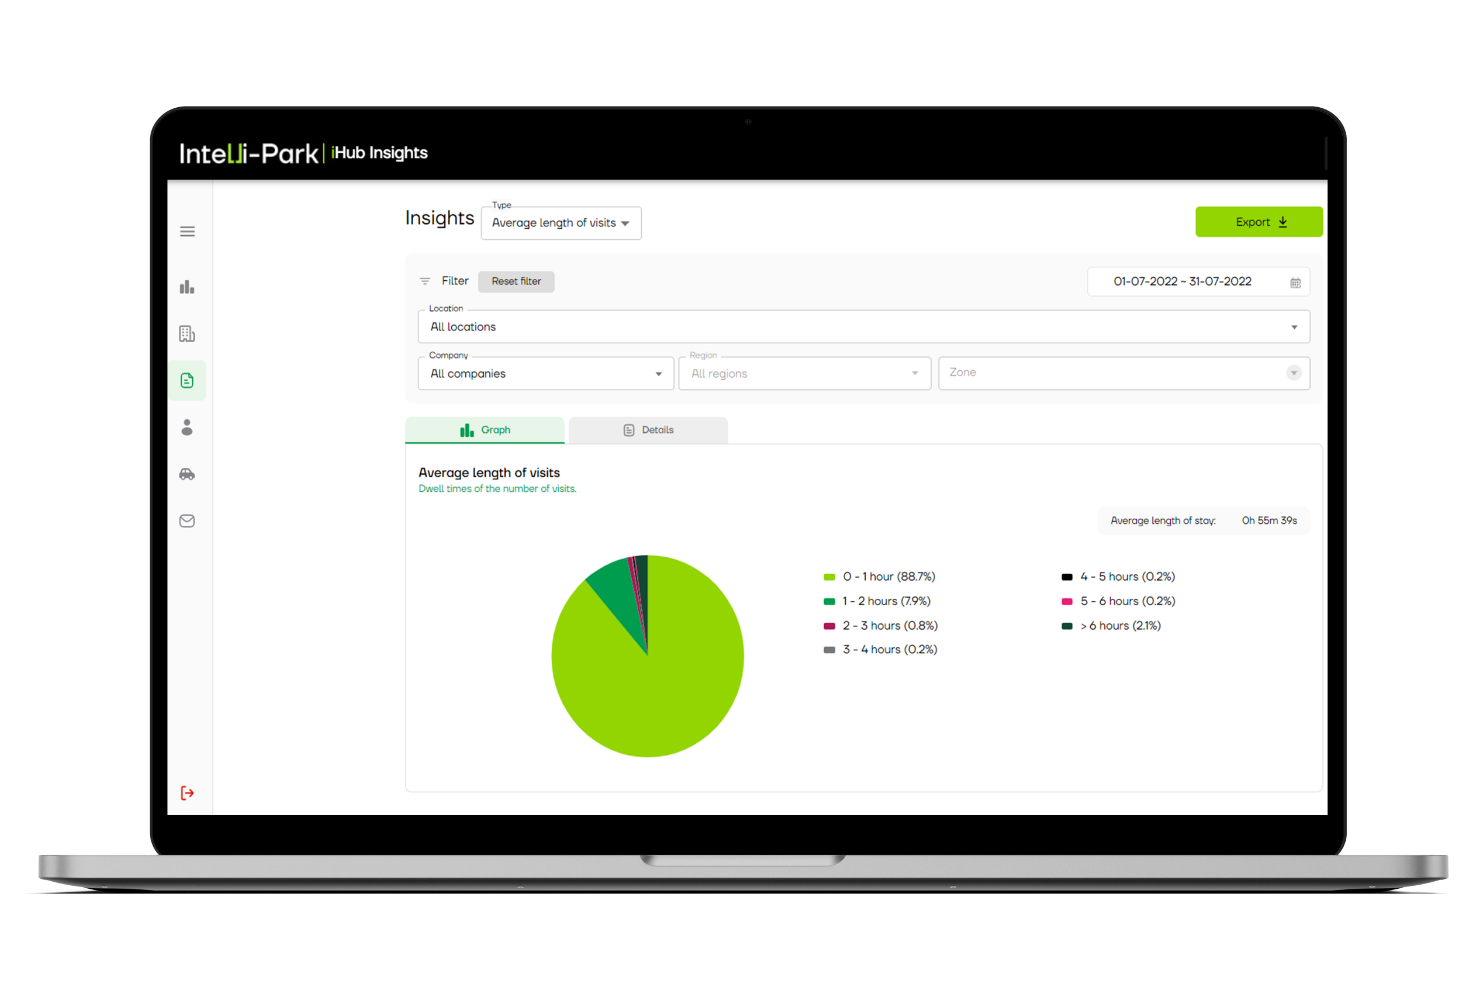Open the person users sidebar icon
1480x1000 pixels.
pyautogui.click(x=187, y=428)
